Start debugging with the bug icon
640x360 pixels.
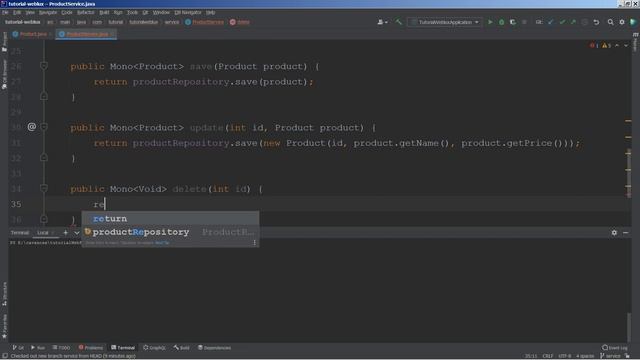[502, 22]
